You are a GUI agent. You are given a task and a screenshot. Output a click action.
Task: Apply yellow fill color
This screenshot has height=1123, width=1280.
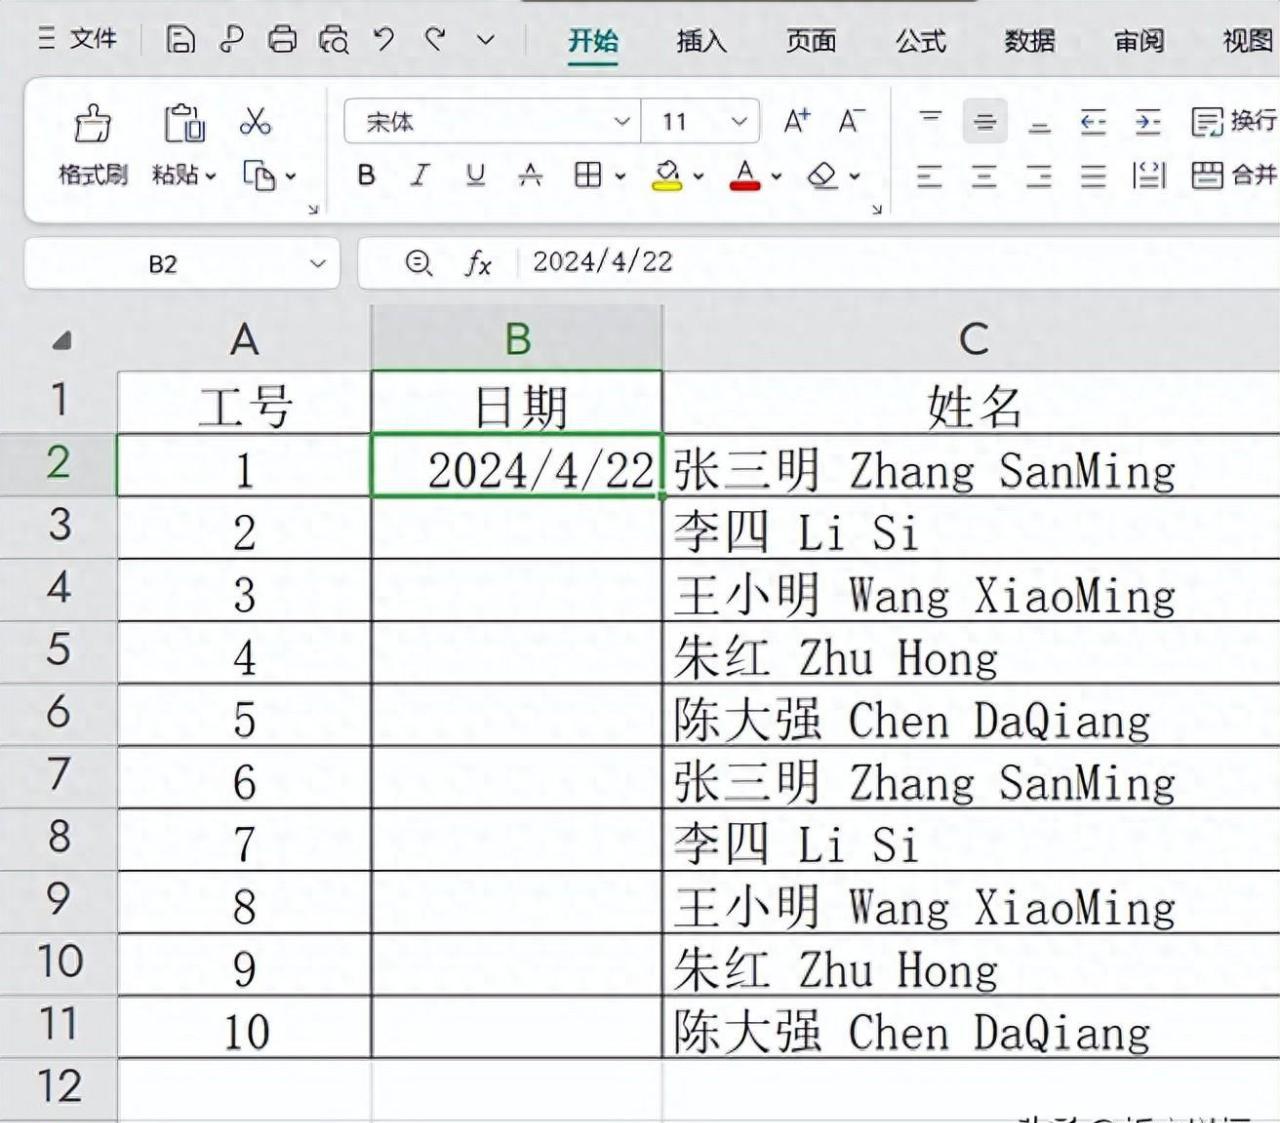pyautogui.click(x=666, y=175)
